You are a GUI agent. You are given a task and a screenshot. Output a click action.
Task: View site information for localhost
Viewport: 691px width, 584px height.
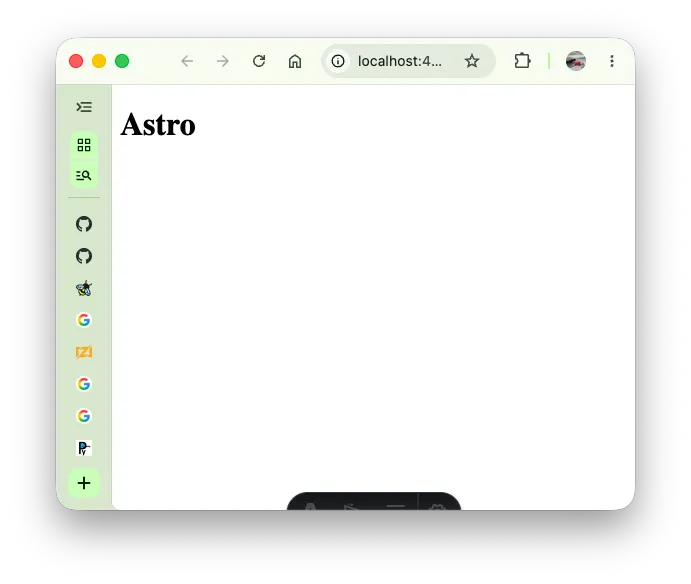point(338,61)
